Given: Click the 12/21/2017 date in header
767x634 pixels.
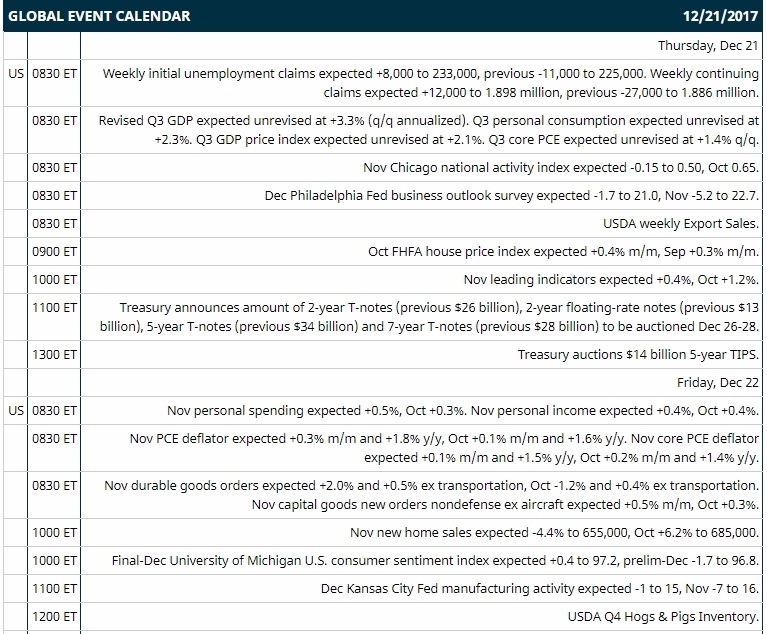Looking at the screenshot, I should [x=720, y=16].
